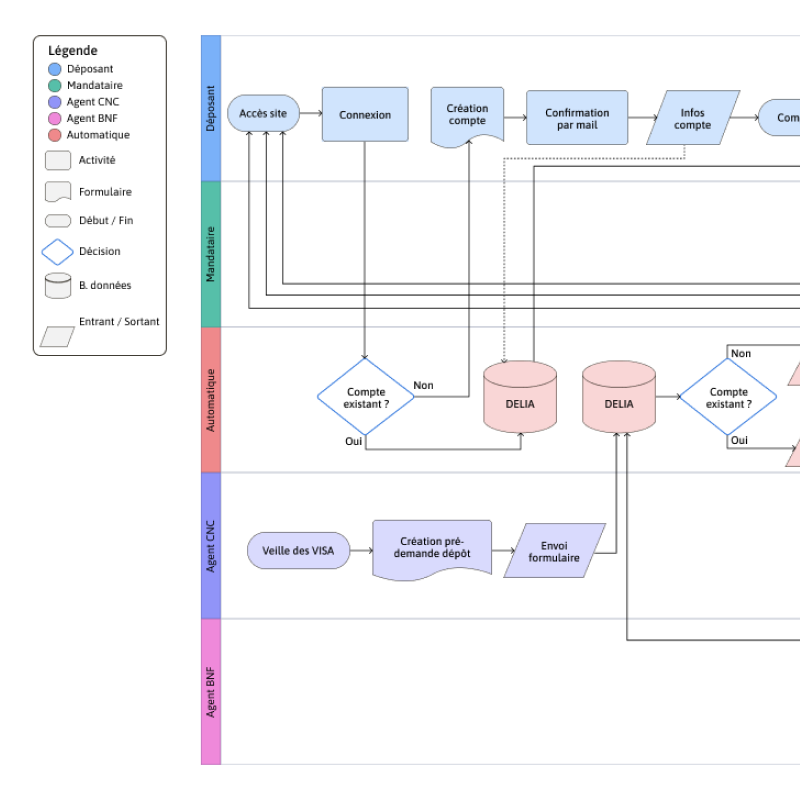Click 'Compte existant ?' diamond below Connexion
This screenshot has width=800, height=800.
point(365,397)
